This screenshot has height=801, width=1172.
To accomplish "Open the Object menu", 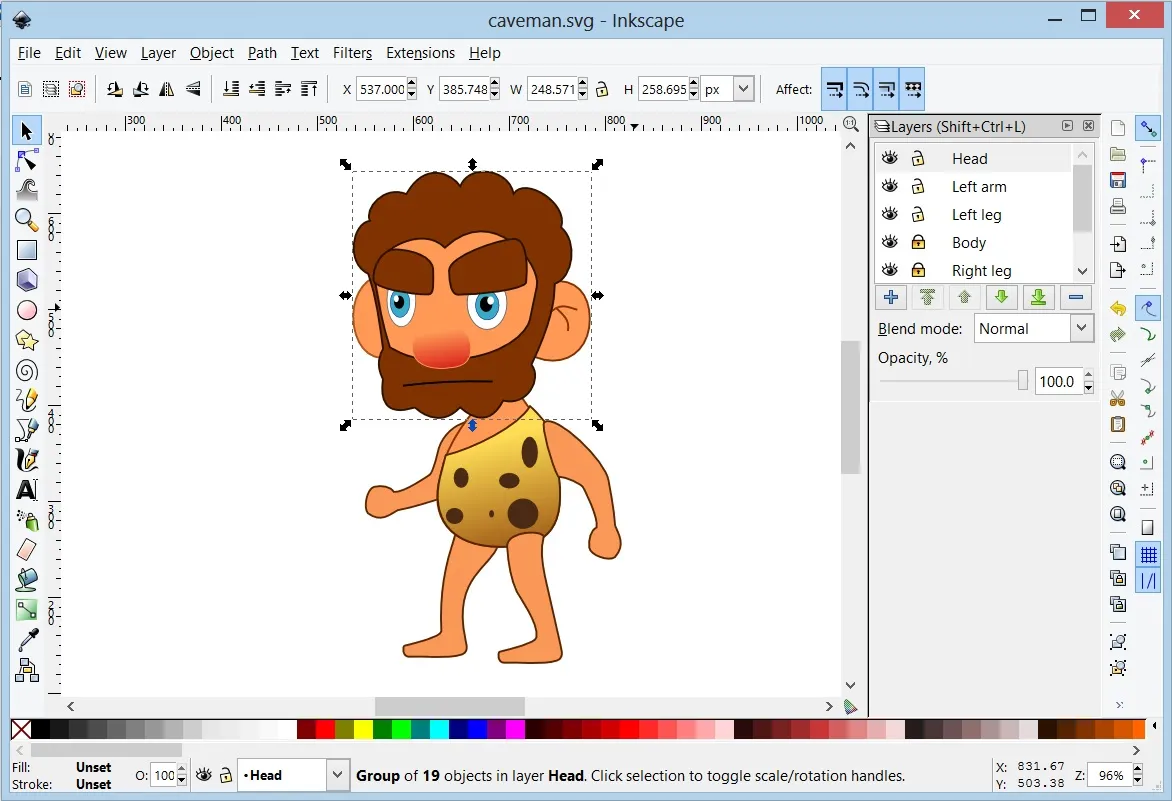I will [x=212, y=53].
